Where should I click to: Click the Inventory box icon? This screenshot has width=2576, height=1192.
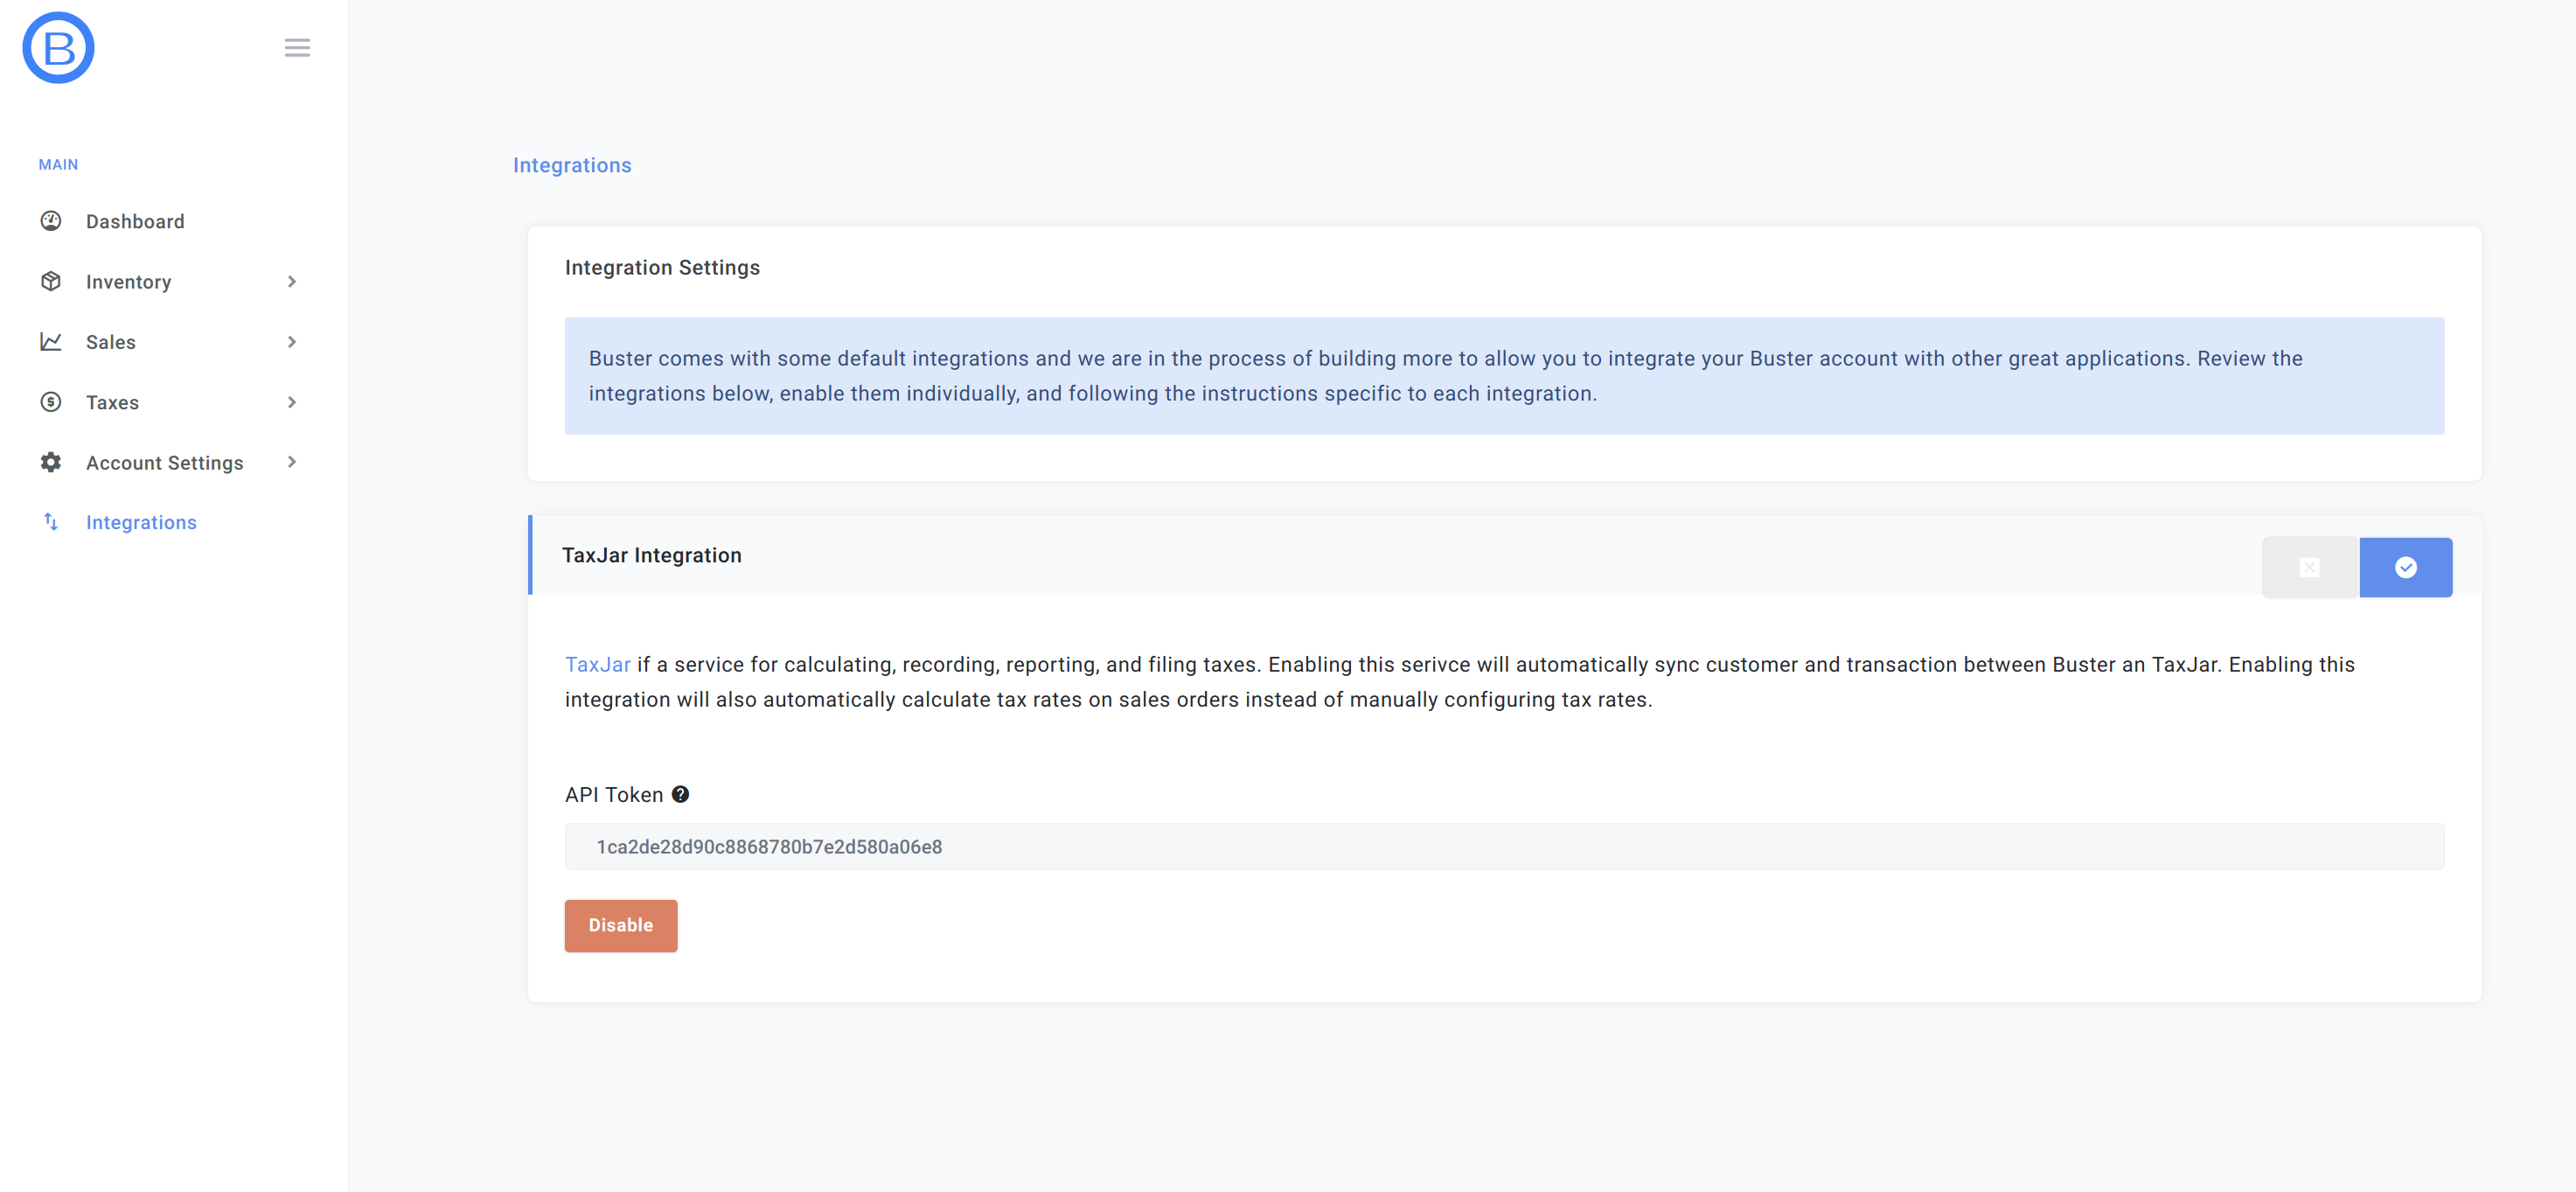[x=51, y=282]
